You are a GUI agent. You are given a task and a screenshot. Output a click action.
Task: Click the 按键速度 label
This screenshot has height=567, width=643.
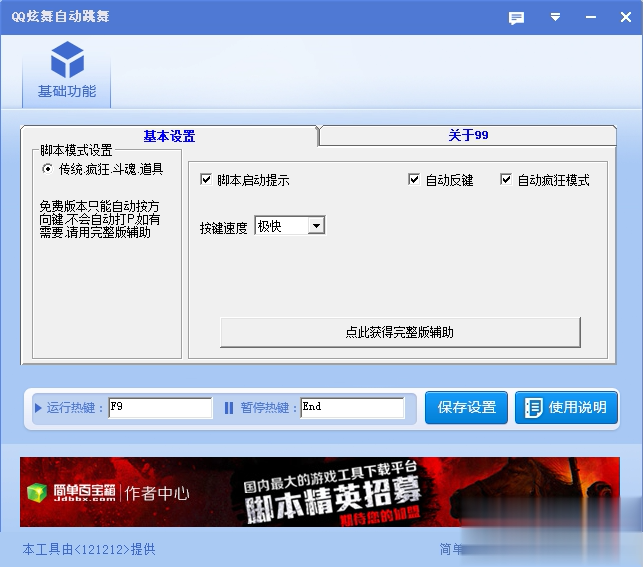point(223,228)
